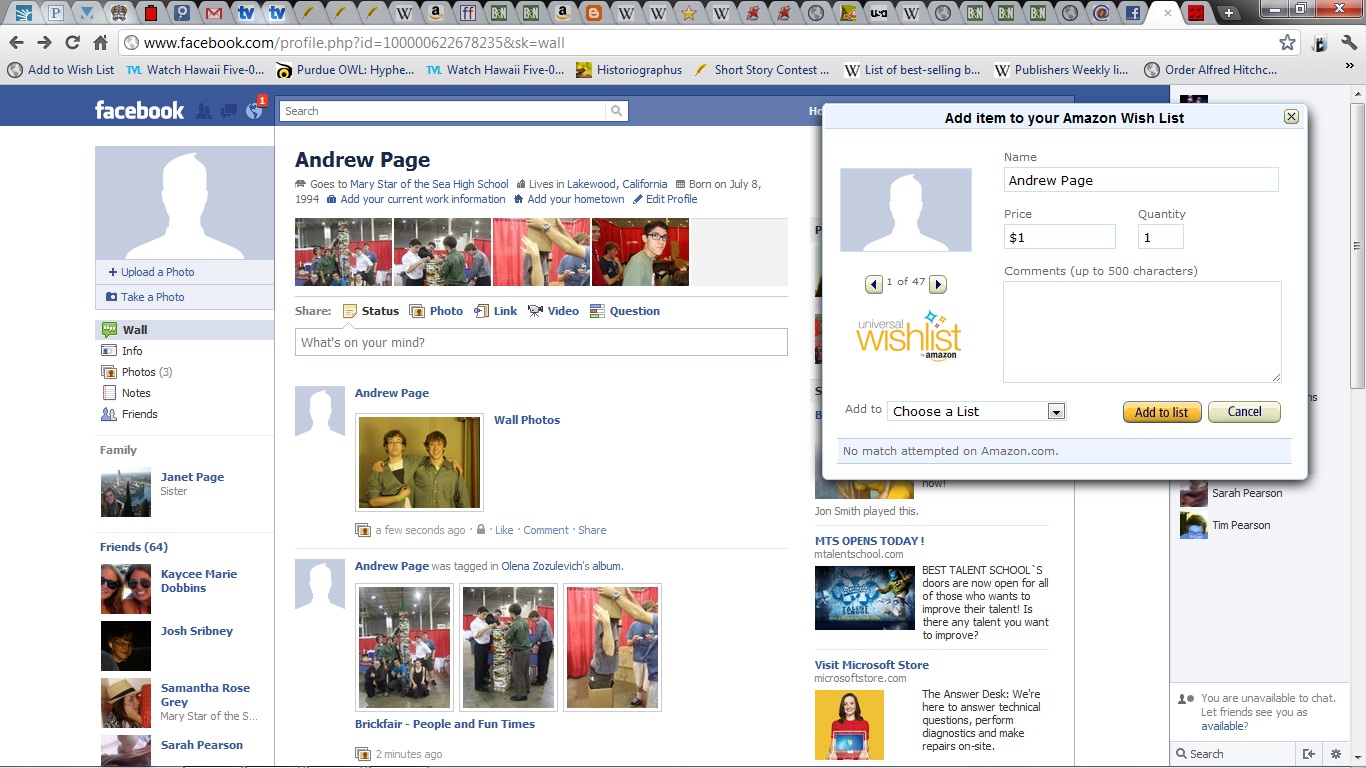Select the Video share option

point(554,311)
